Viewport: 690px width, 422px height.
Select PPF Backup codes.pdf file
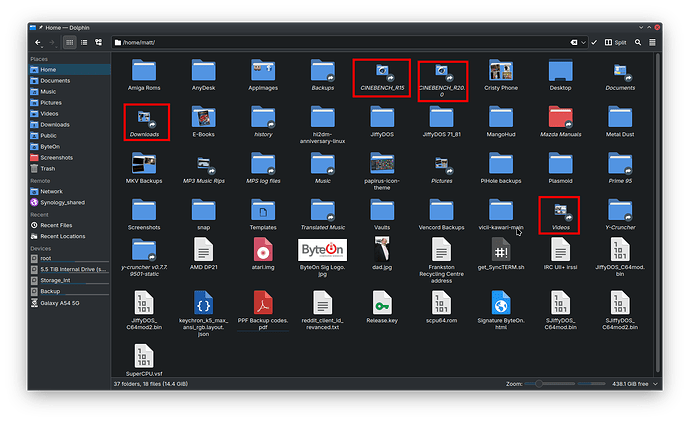(263, 310)
